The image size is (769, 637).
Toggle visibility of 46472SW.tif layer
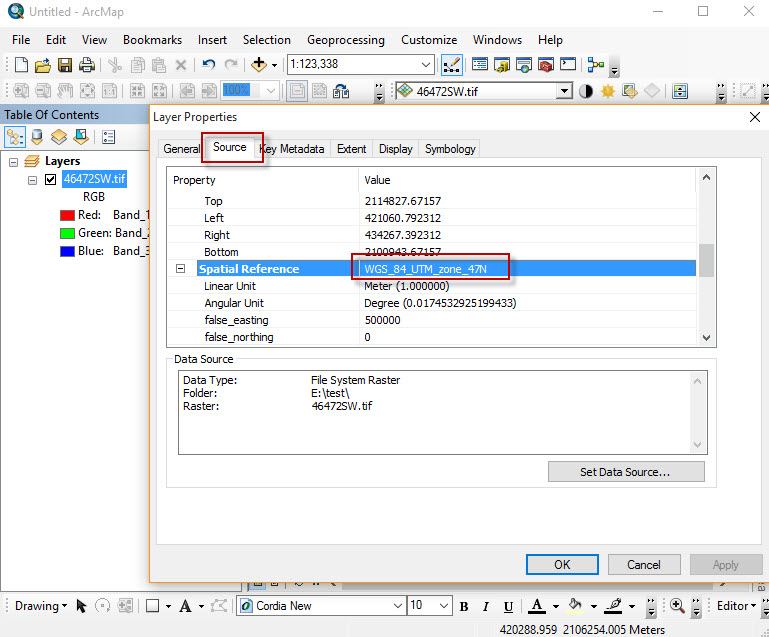[51, 179]
